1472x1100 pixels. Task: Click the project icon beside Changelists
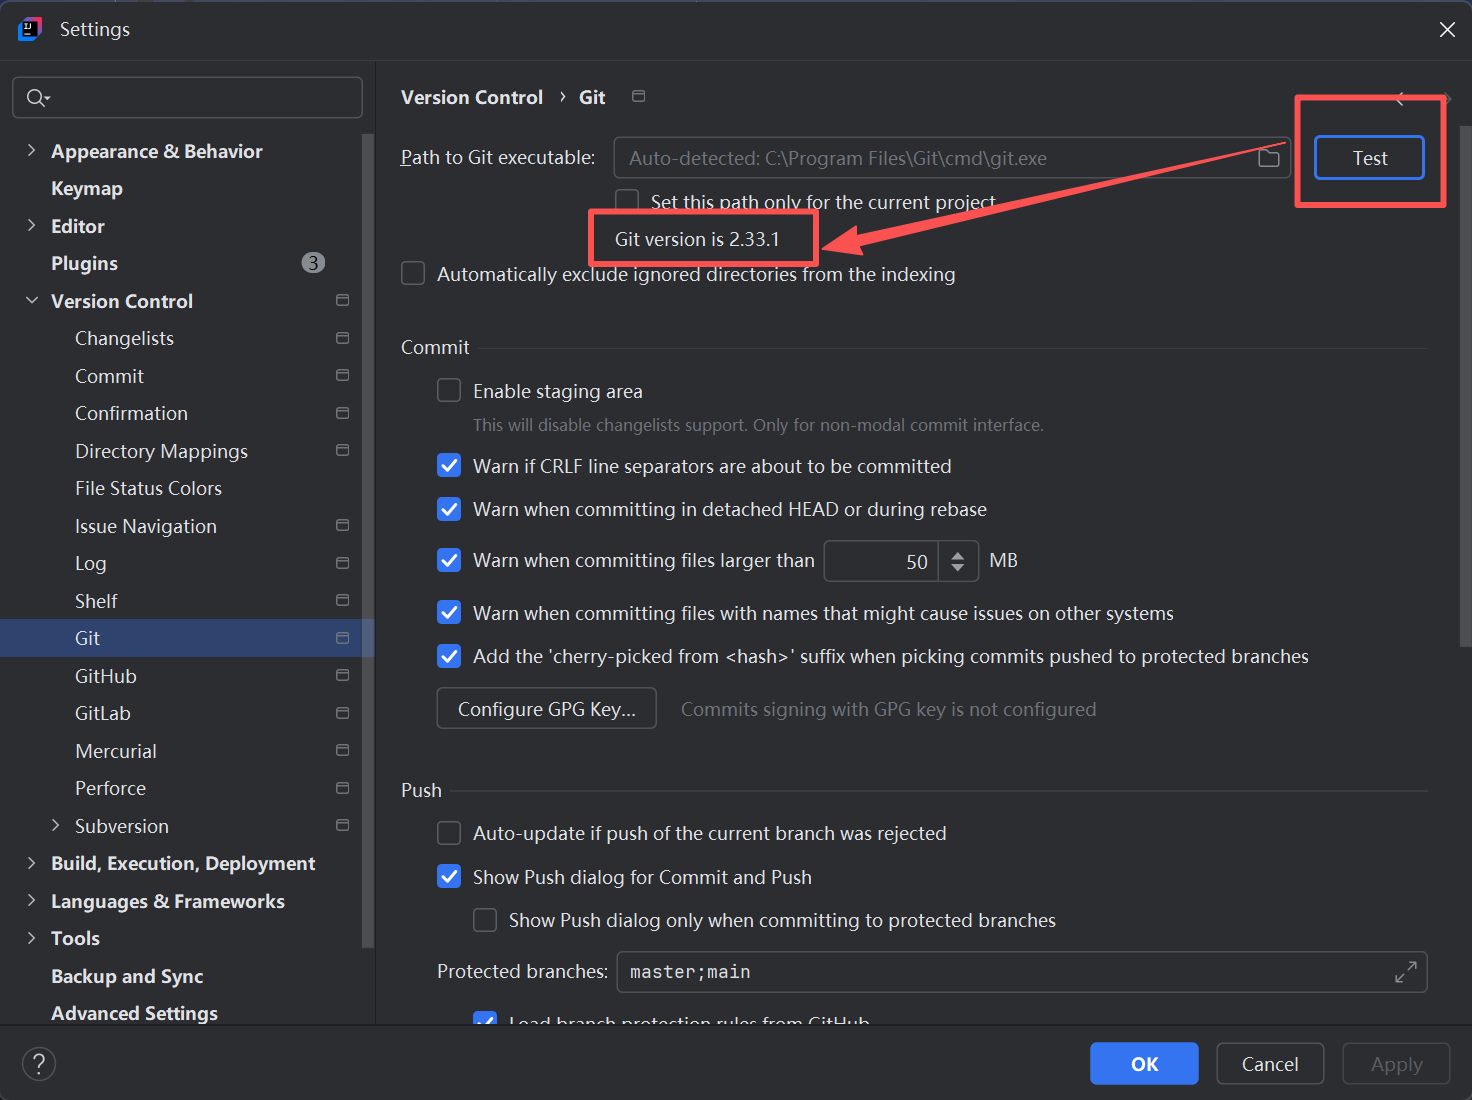[x=342, y=338]
